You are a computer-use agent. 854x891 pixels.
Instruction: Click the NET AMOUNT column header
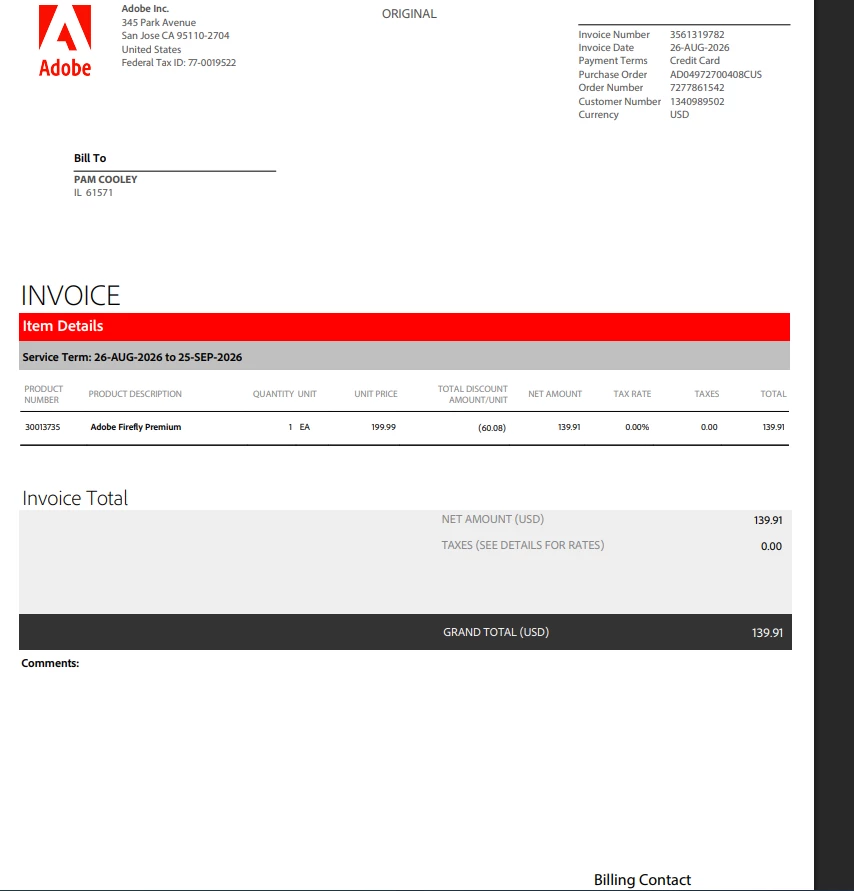(555, 394)
